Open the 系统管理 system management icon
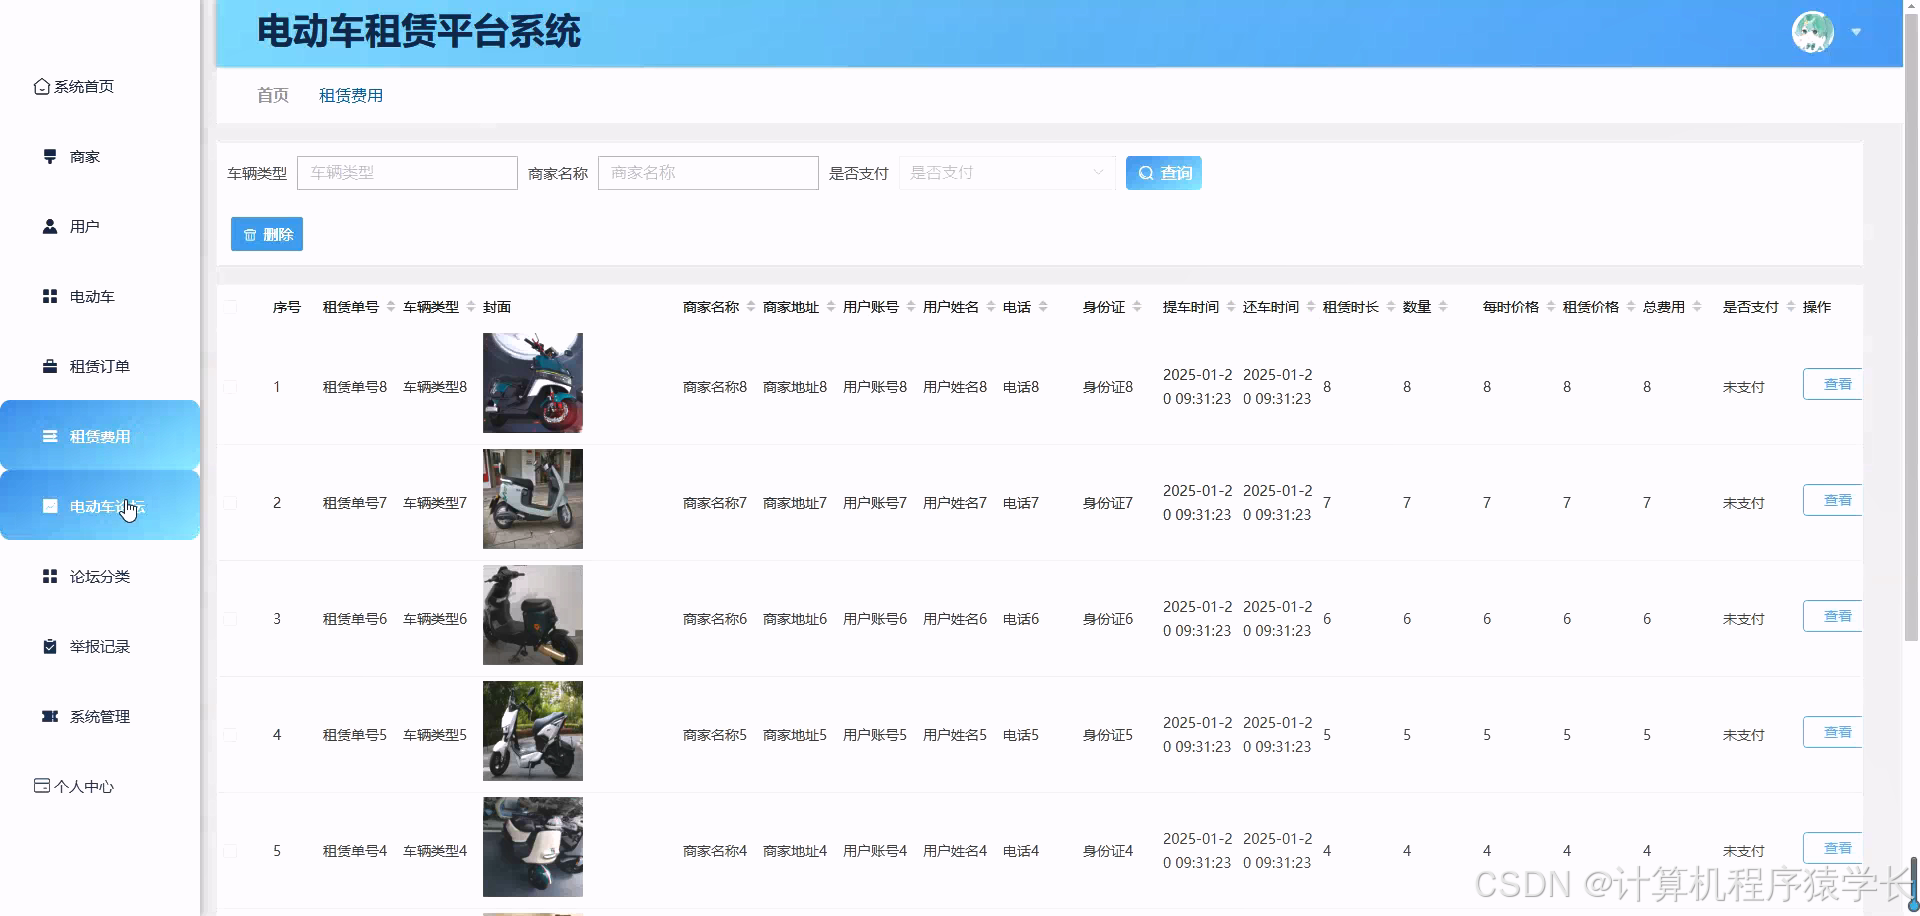Screen dimensions: 1920x916 (49, 716)
